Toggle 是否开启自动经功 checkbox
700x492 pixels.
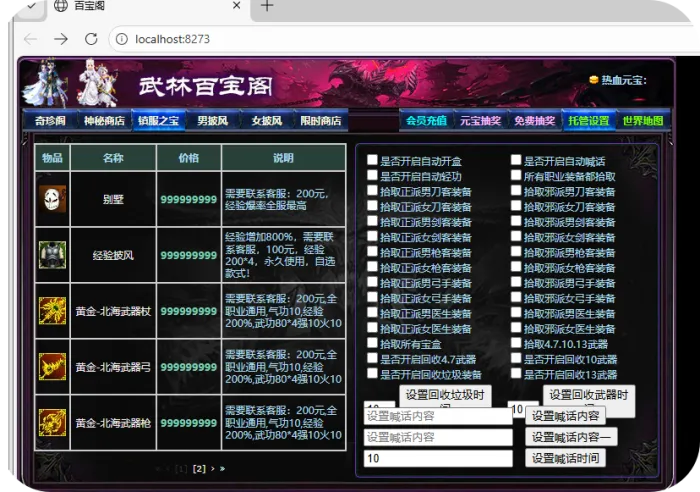coord(372,175)
